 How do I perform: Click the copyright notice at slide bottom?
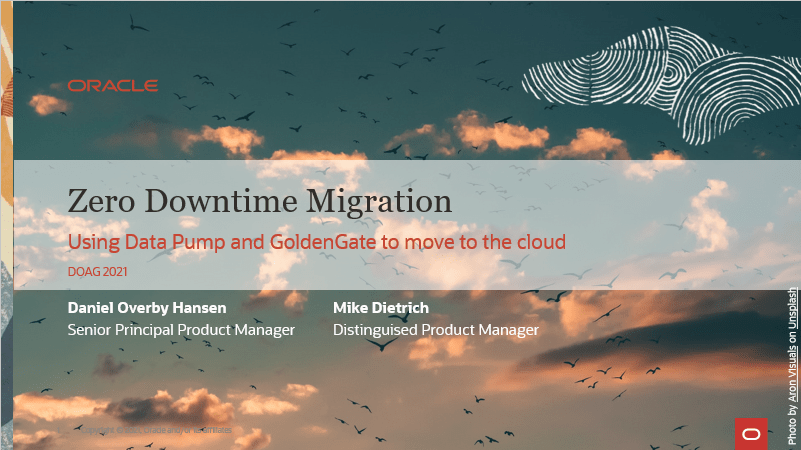(x=150, y=430)
